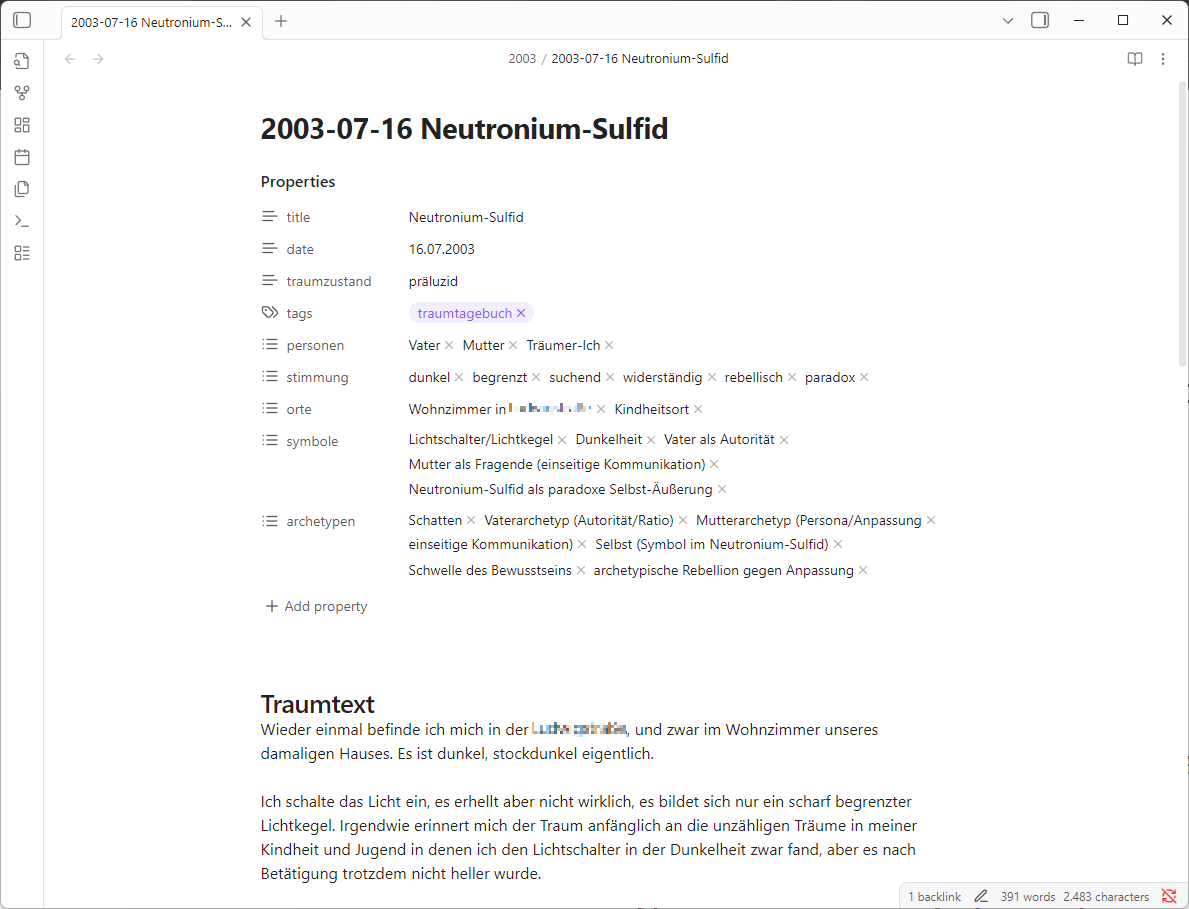1189x909 pixels.
Task: Remove the traumtagebuch tag
Action: (x=521, y=313)
